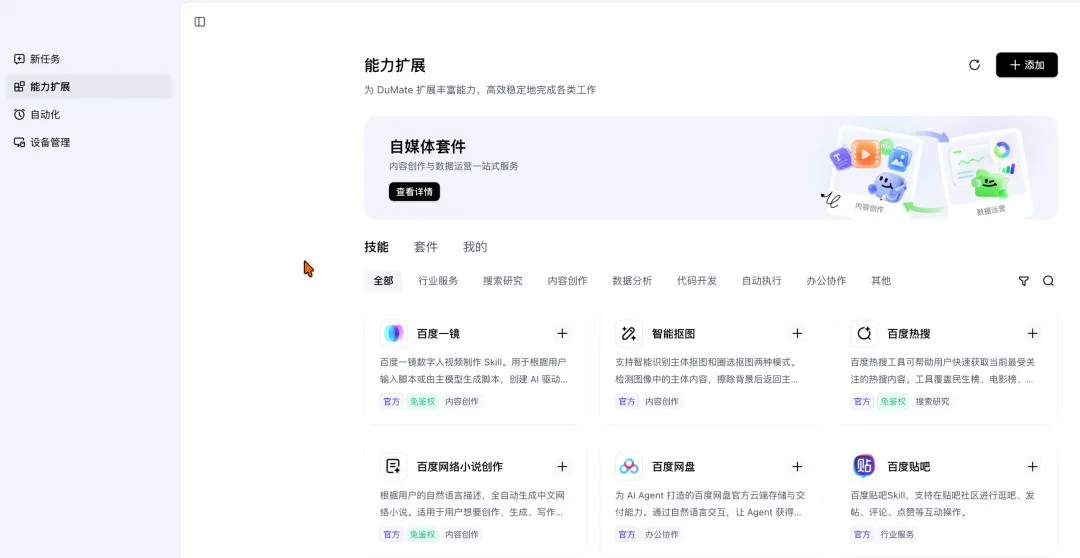Filter skills by 数据分析
This screenshot has width=1080, height=558.
[632, 280]
